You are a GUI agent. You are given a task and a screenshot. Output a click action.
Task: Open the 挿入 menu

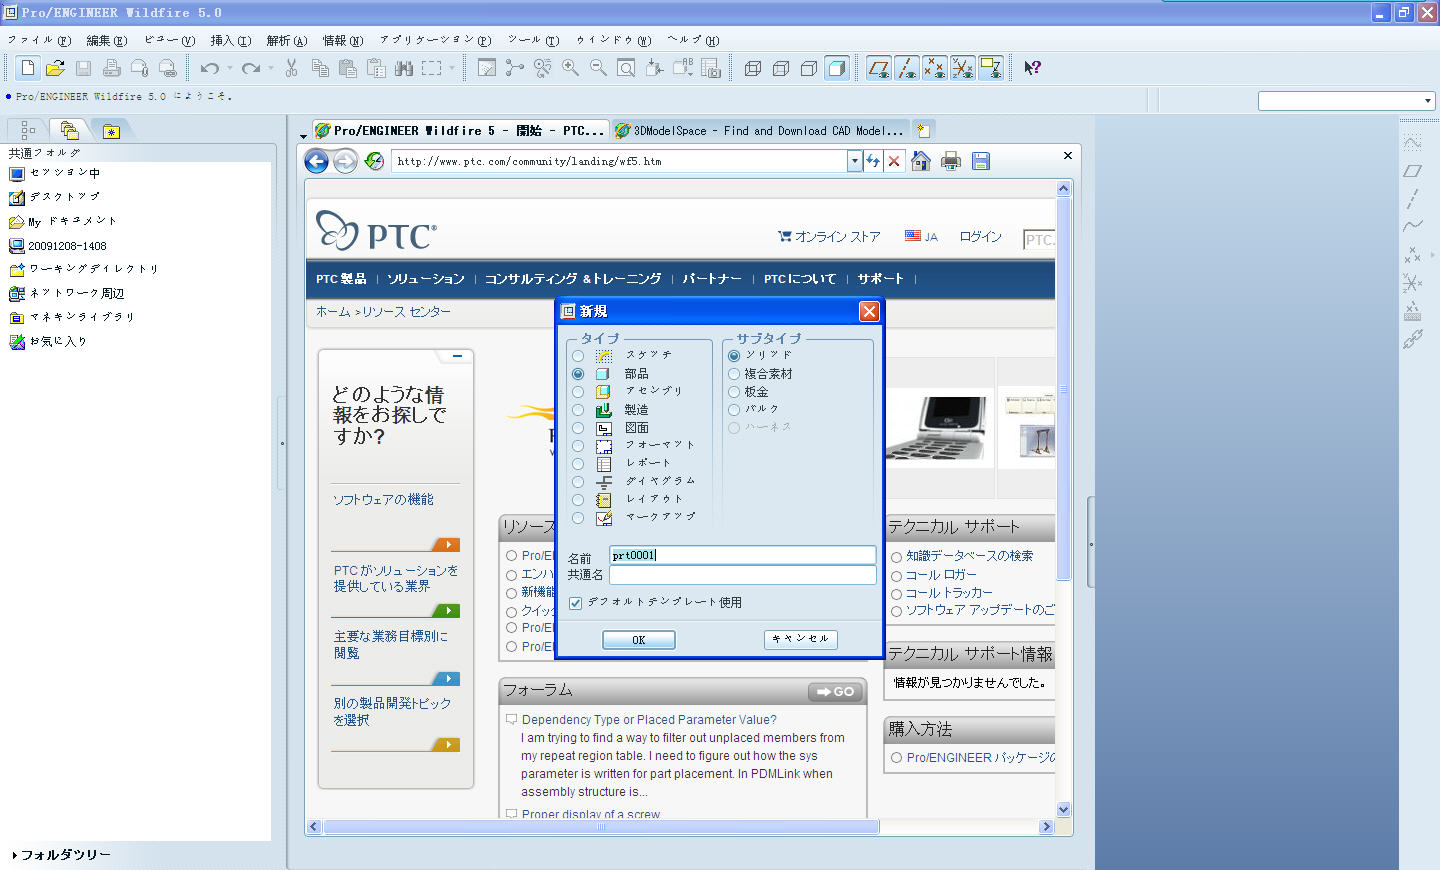230,41
